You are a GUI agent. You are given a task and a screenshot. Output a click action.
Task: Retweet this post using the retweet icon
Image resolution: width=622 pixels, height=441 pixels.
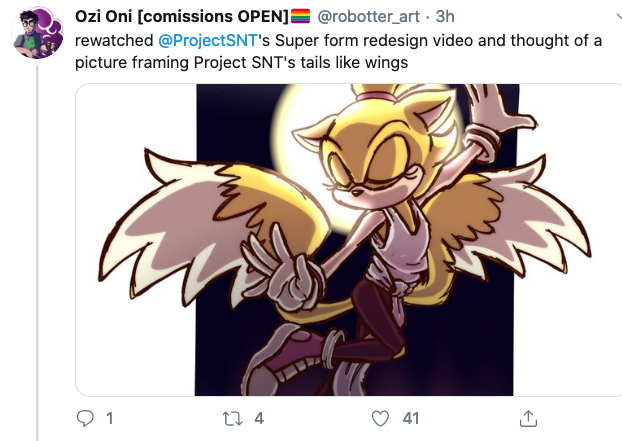click(x=232, y=419)
